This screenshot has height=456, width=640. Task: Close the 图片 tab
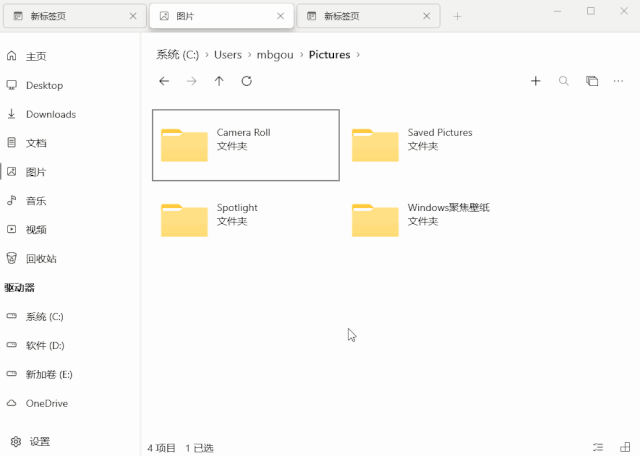click(280, 16)
